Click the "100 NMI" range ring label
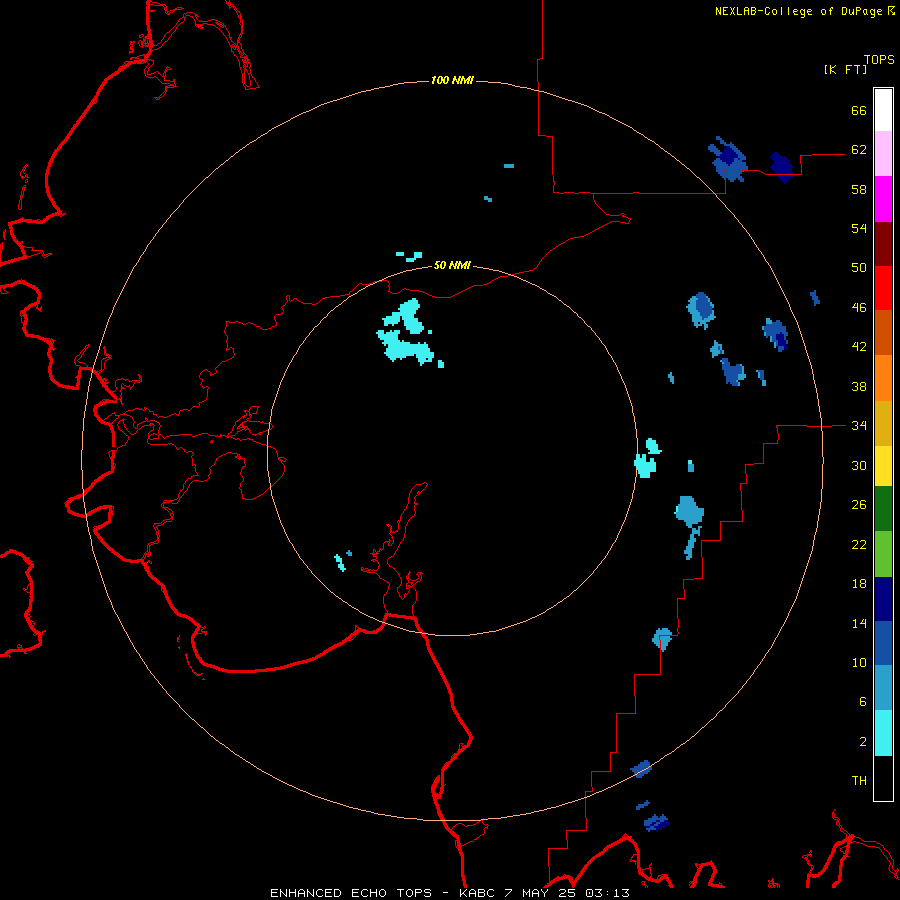Viewport: 900px width, 900px height. [x=452, y=80]
